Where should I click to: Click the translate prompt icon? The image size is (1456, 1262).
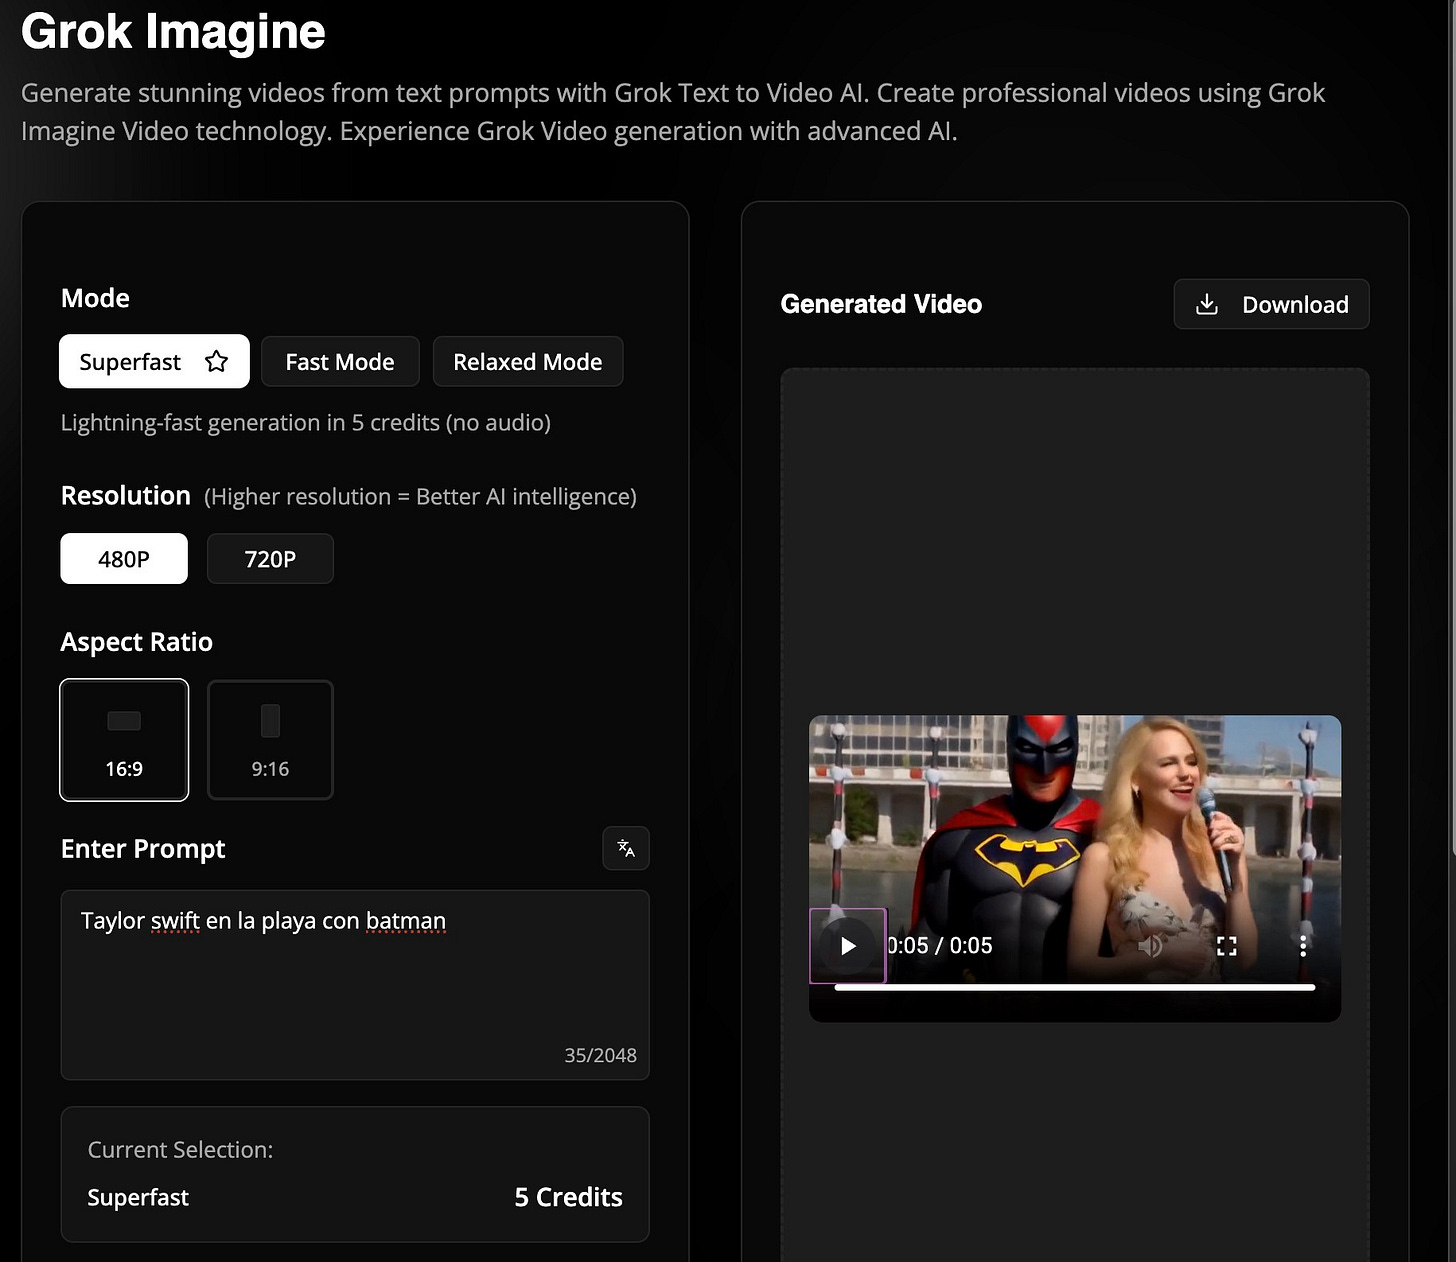coord(626,848)
